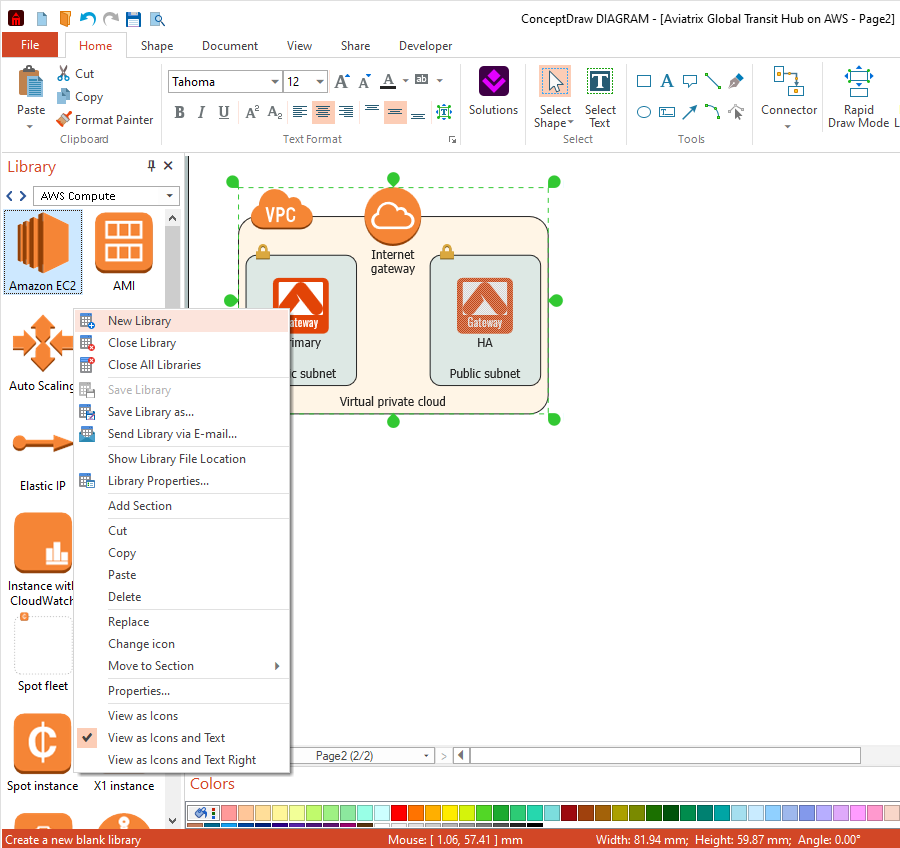Expand the AWS Compute library dropdown
The image size is (900, 848).
tap(171, 196)
